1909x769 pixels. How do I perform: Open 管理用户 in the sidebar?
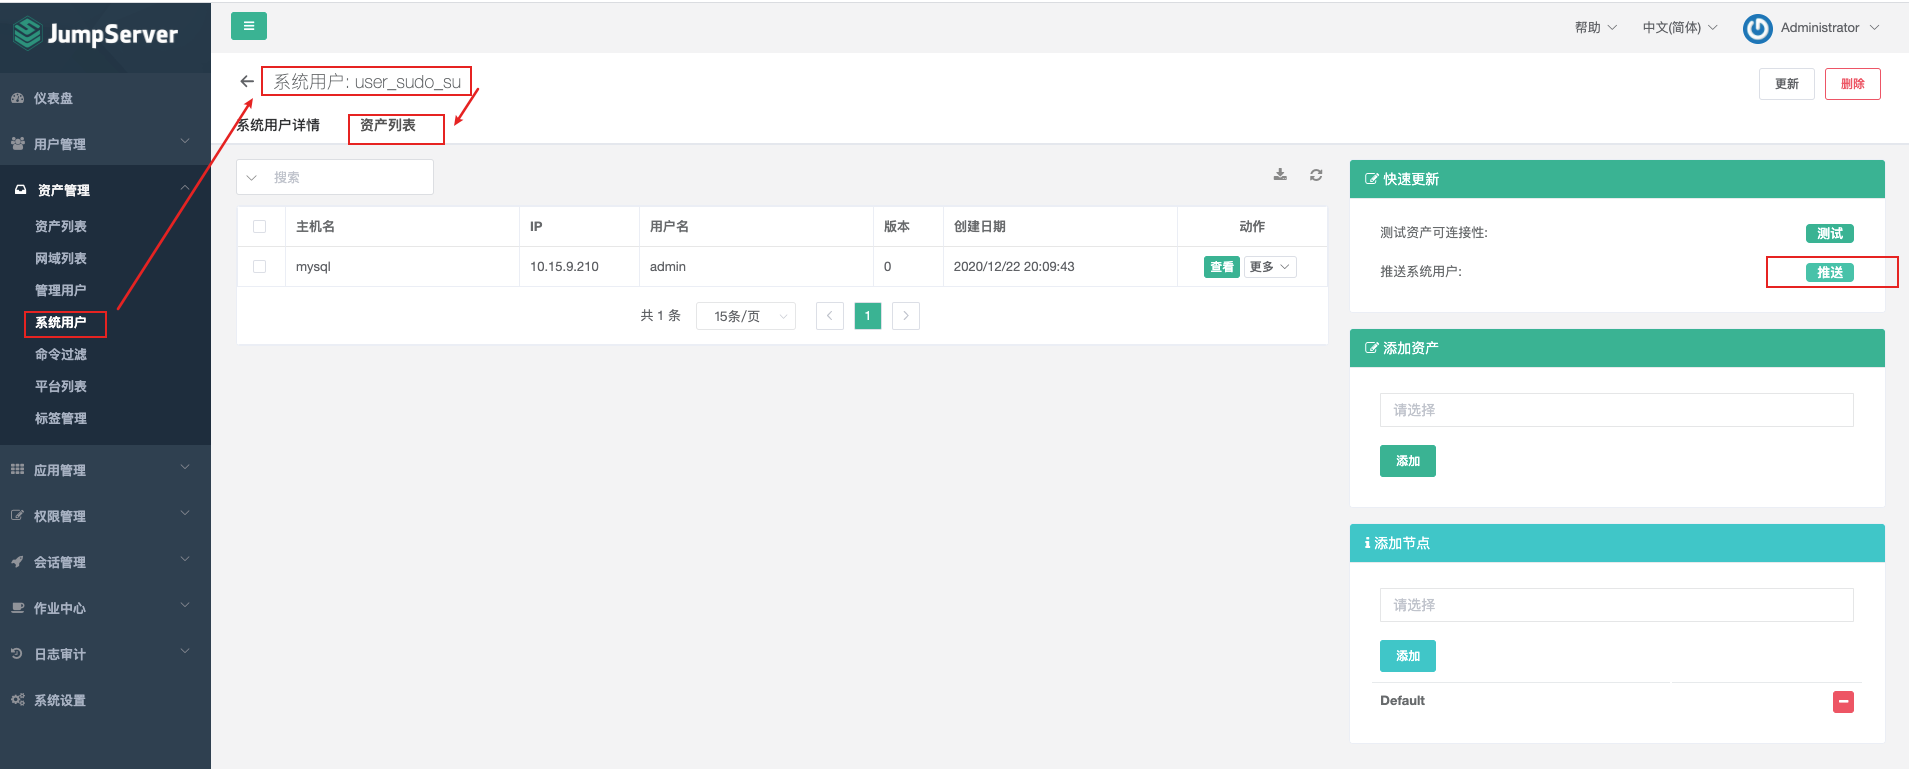click(x=61, y=290)
